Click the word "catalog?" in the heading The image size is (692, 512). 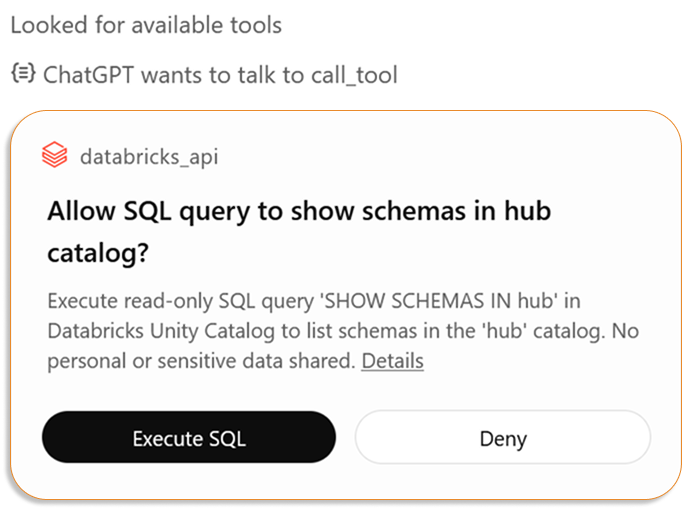98,253
